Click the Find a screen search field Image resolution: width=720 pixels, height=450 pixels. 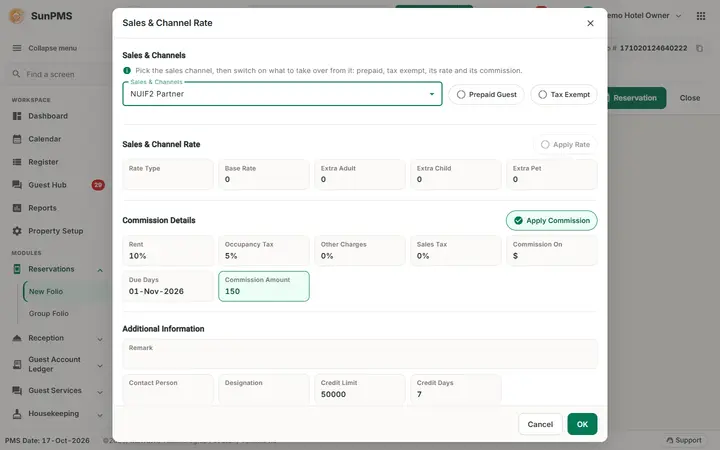(57, 74)
